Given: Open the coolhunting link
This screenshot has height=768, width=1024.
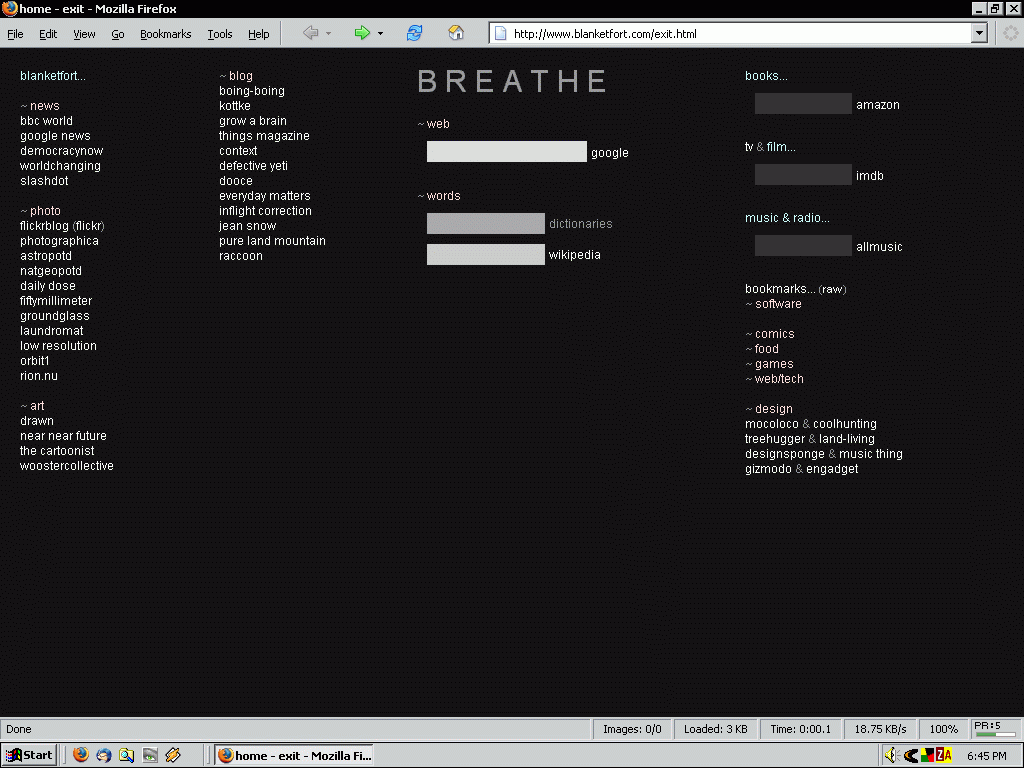Looking at the screenshot, I should [844, 424].
